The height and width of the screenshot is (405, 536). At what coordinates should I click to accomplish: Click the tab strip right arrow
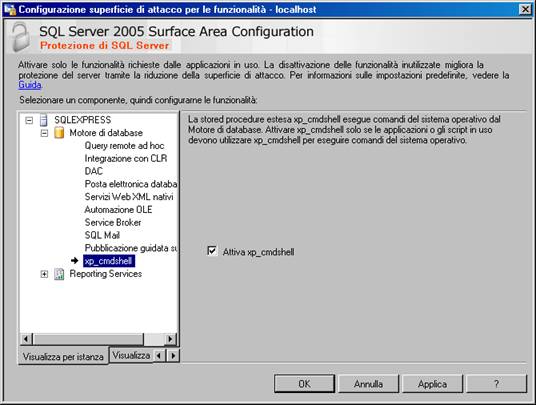(173, 356)
